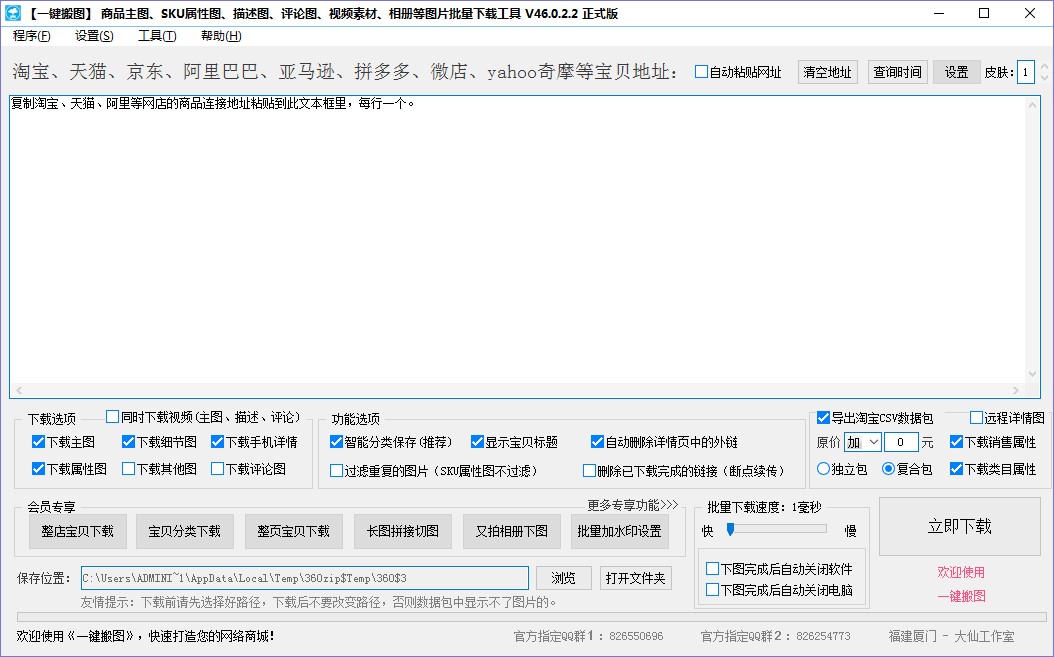
Task: Open the 设置 panel from the toolbar
Action: [956, 71]
